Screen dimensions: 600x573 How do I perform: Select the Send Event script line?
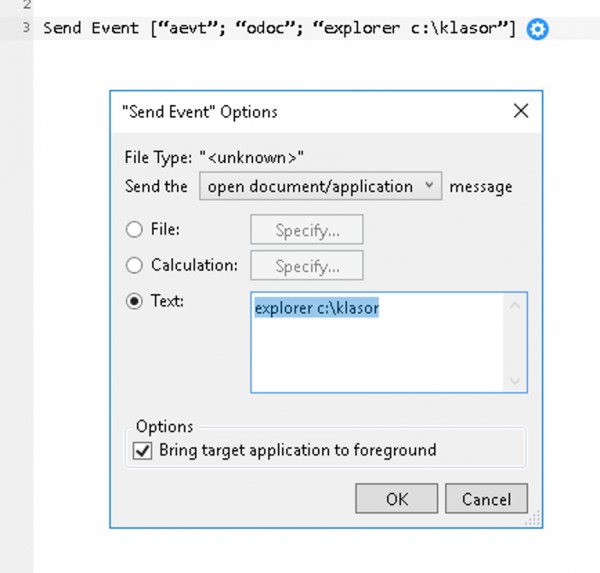coord(279,28)
